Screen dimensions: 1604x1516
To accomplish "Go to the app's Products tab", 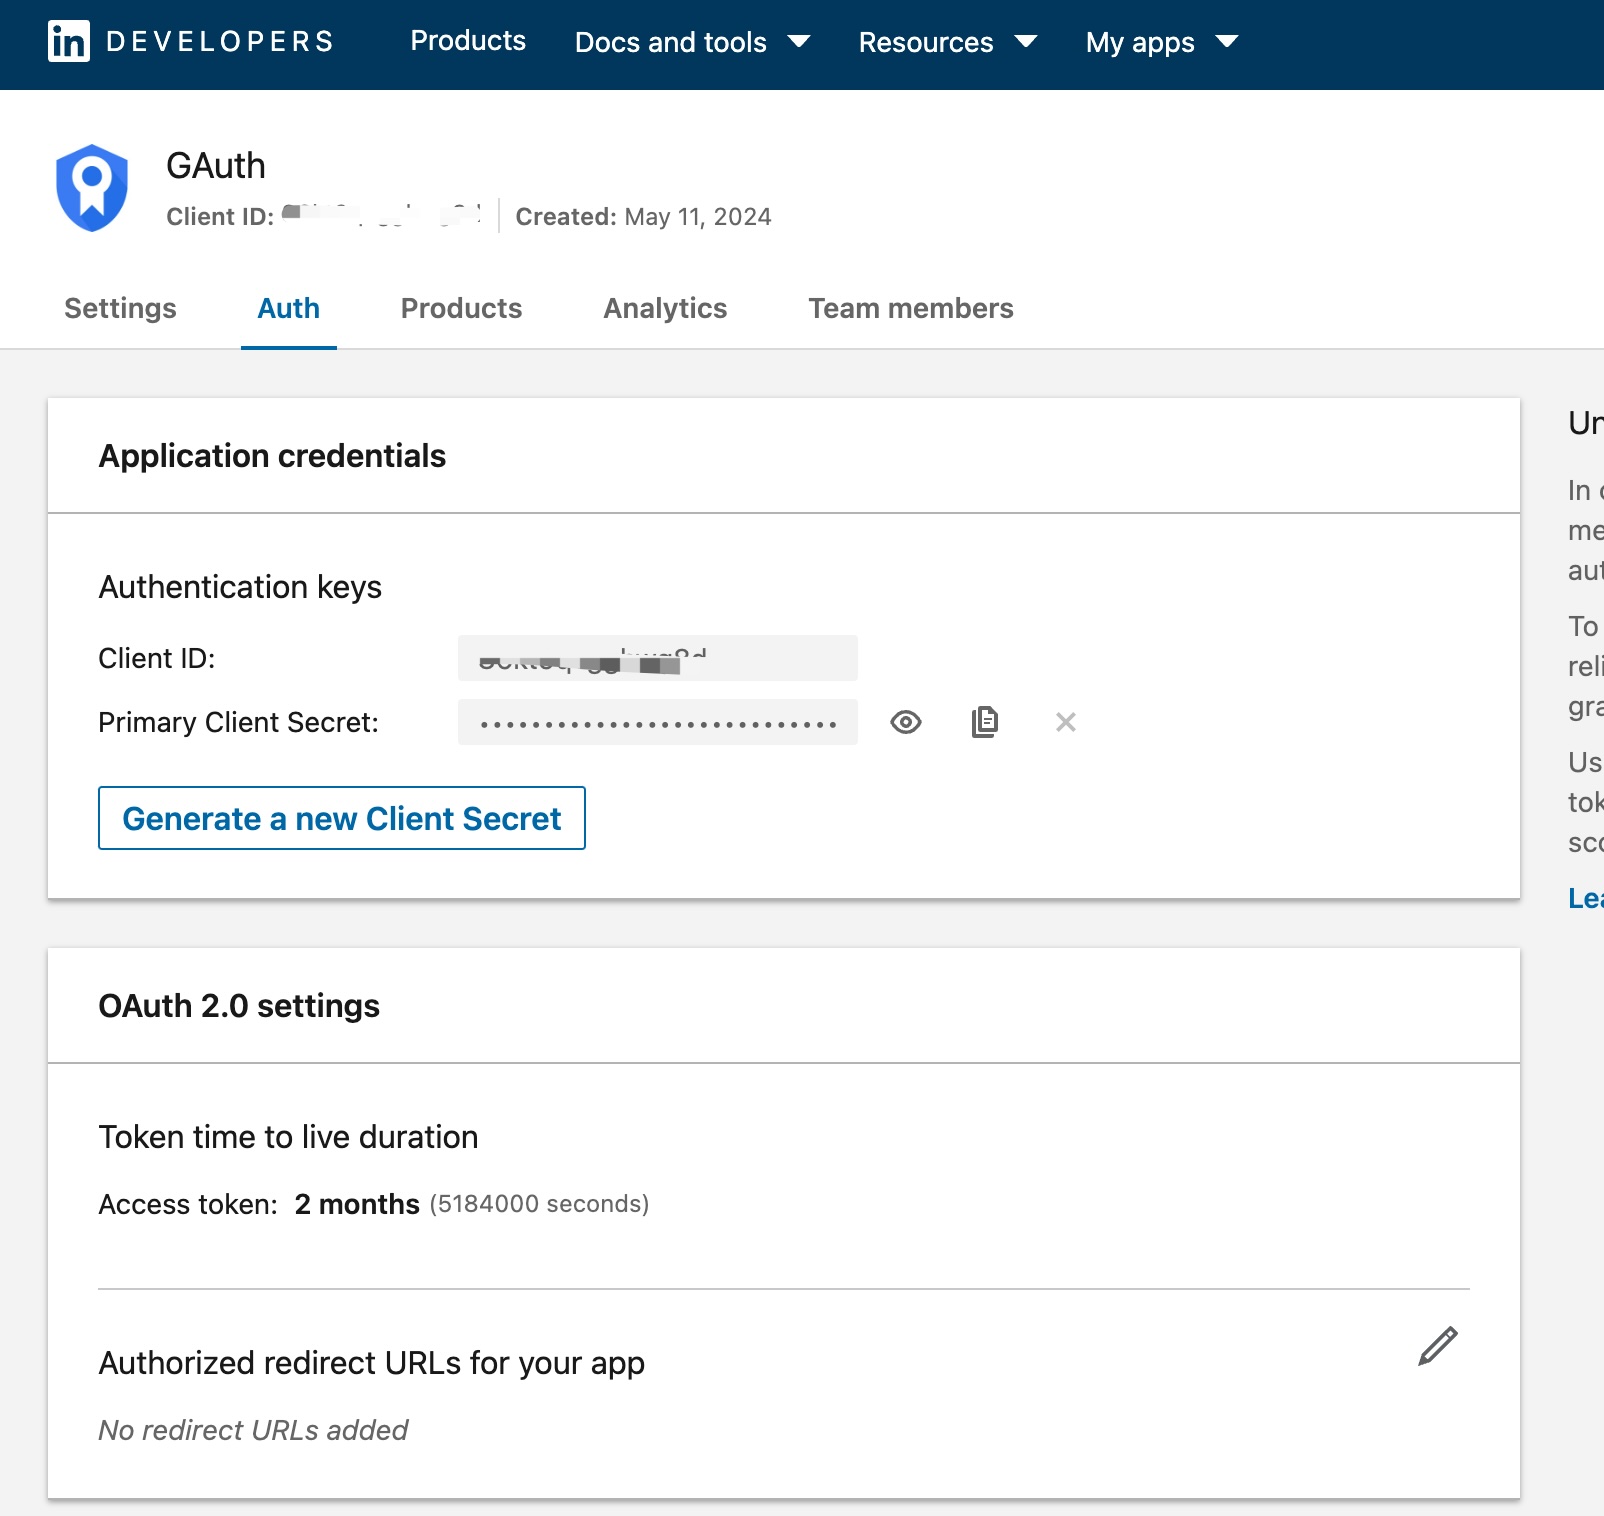I will point(461,308).
